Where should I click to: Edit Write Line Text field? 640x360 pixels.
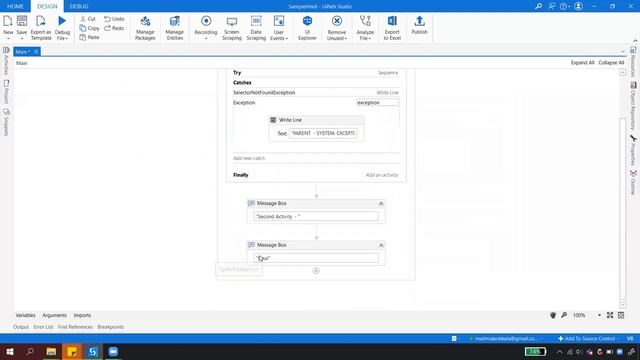pos(322,133)
